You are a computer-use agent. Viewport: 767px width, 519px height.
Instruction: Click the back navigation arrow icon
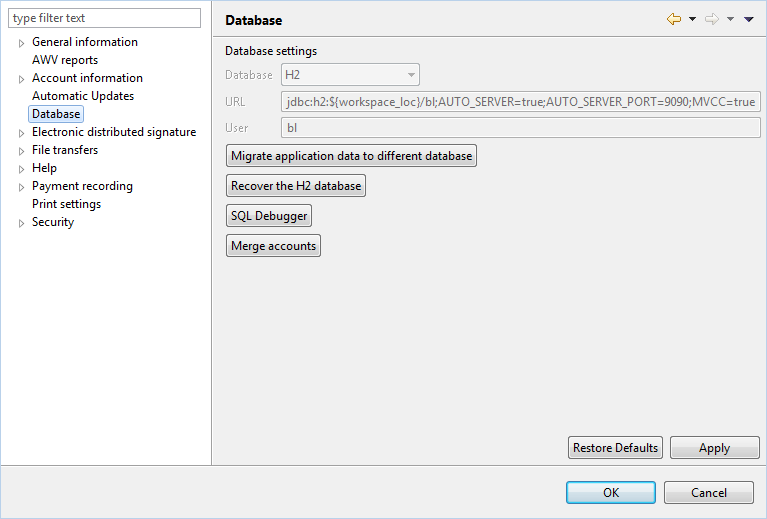coord(674,19)
